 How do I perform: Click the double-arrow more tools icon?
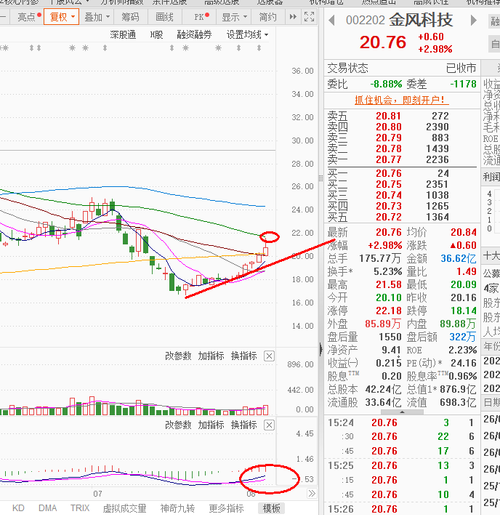(x=293, y=17)
